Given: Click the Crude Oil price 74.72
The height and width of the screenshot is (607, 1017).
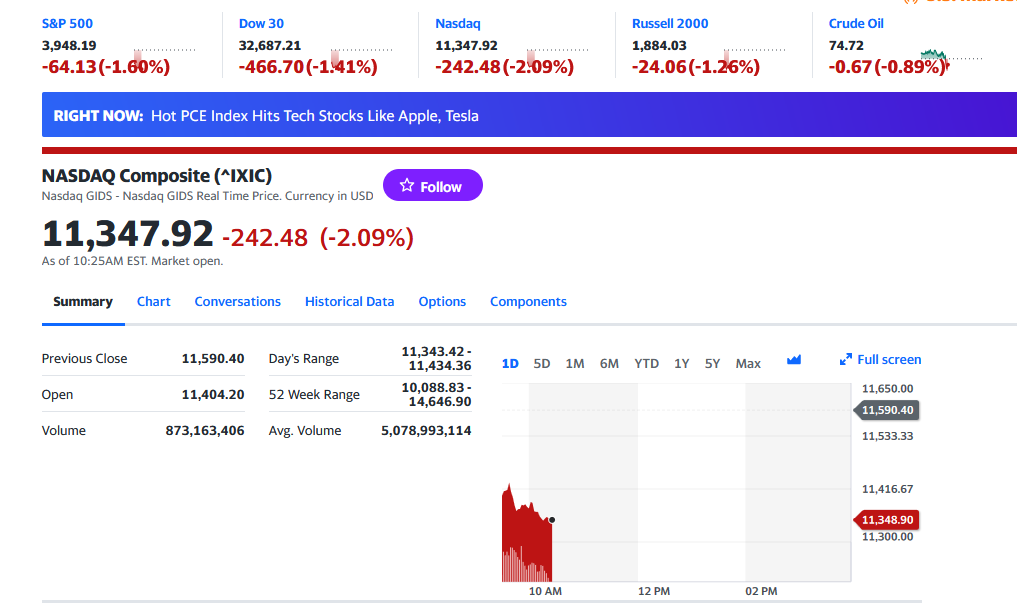Looking at the screenshot, I should [x=846, y=45].
